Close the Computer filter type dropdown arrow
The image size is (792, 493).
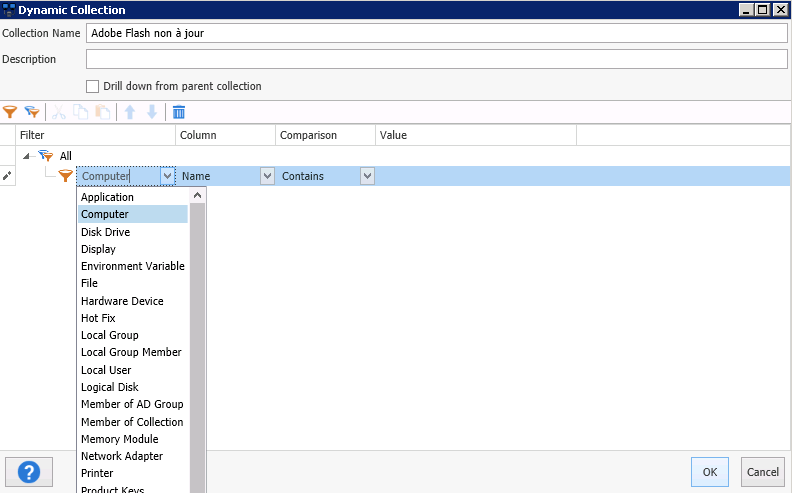167,176
